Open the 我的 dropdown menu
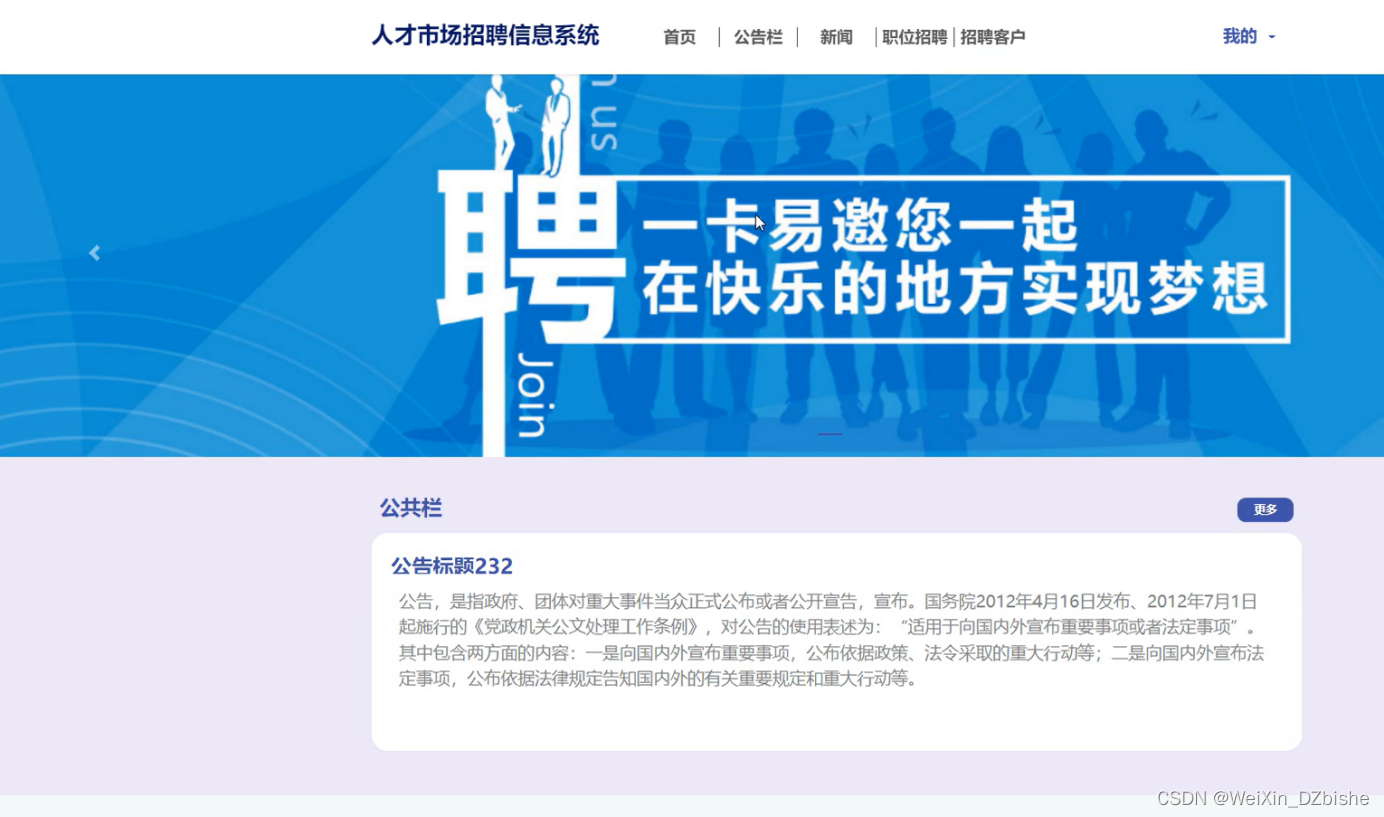 1249,37
